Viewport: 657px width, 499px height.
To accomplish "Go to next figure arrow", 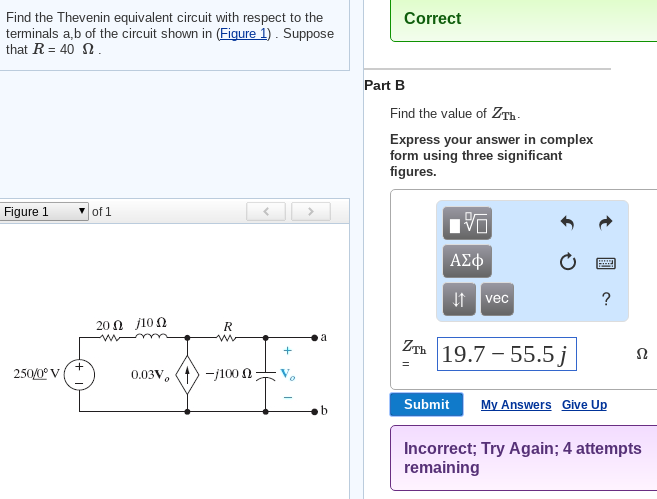I will [310, 212].
